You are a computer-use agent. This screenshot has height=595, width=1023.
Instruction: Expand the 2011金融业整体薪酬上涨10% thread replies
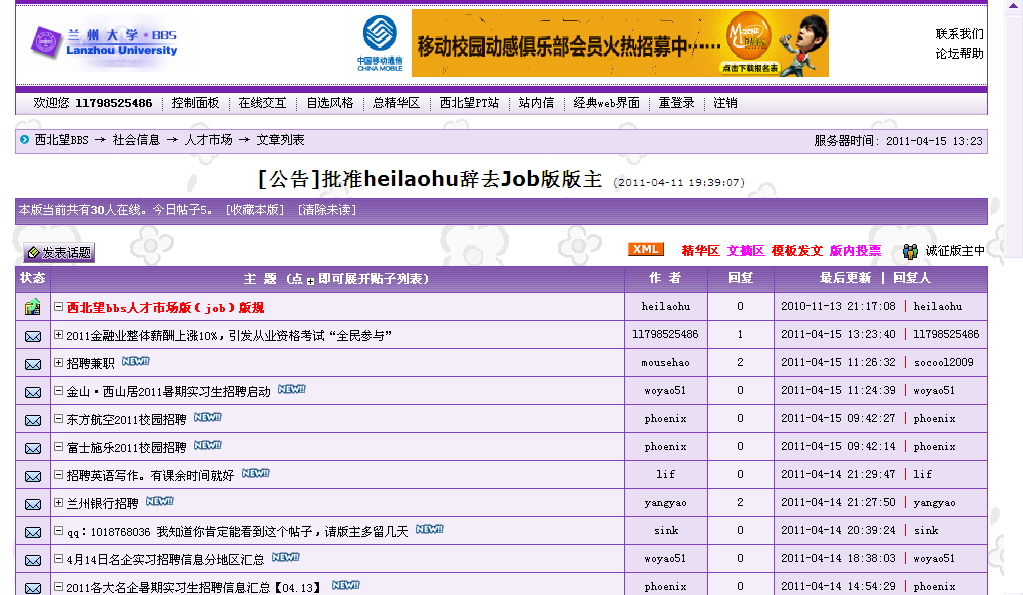coord(59,336)
